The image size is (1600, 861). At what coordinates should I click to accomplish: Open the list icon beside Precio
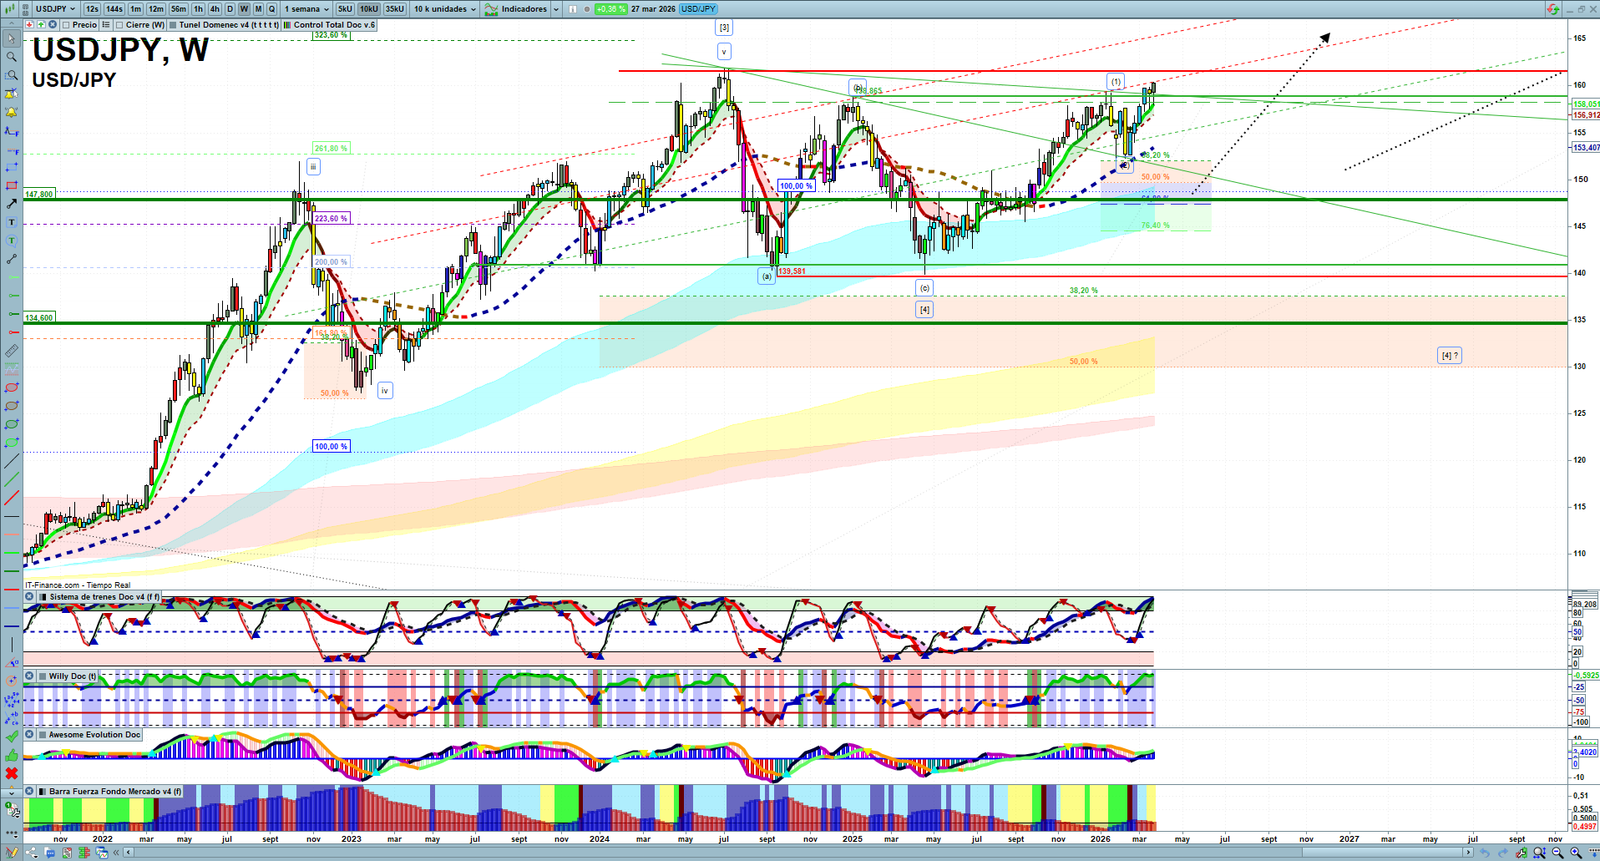point(105,25)
